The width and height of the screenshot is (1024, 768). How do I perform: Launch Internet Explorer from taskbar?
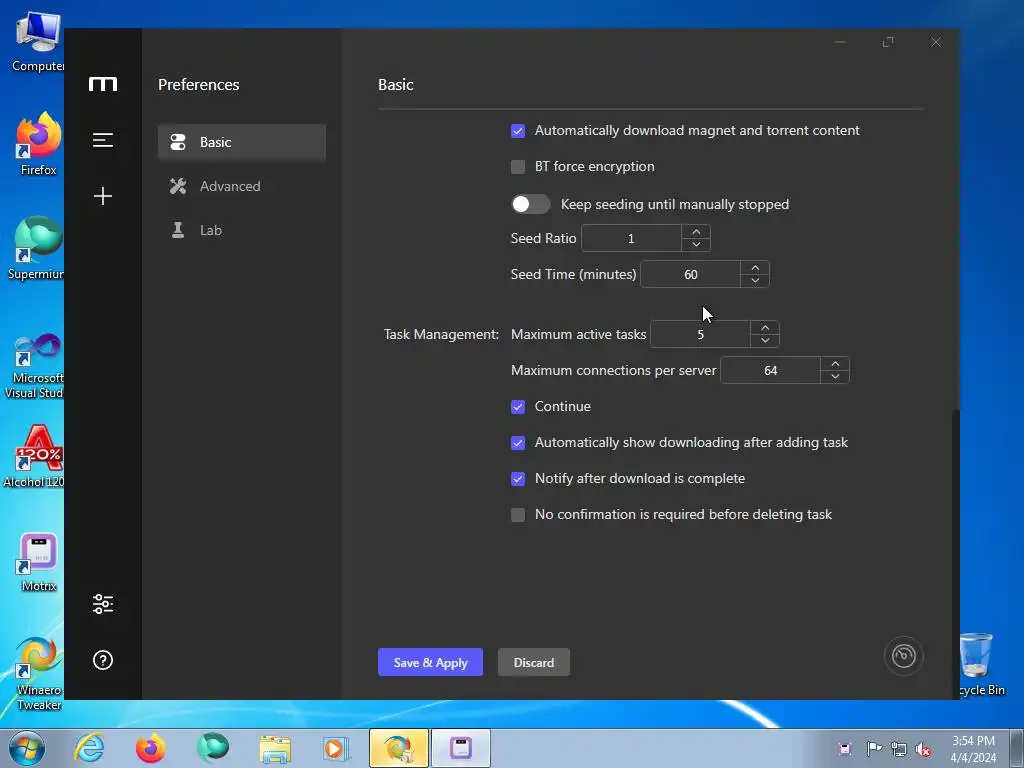(89, 748)
